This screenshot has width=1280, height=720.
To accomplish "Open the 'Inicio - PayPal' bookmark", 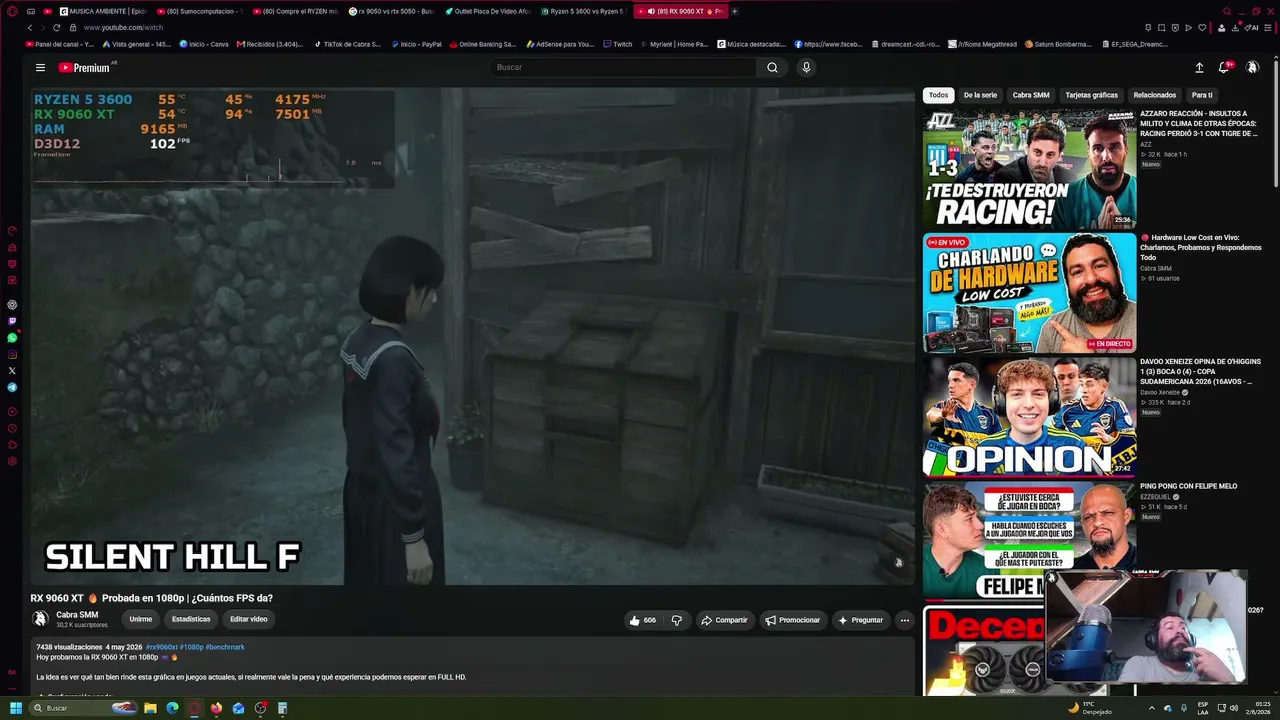I will click(417, 44).
